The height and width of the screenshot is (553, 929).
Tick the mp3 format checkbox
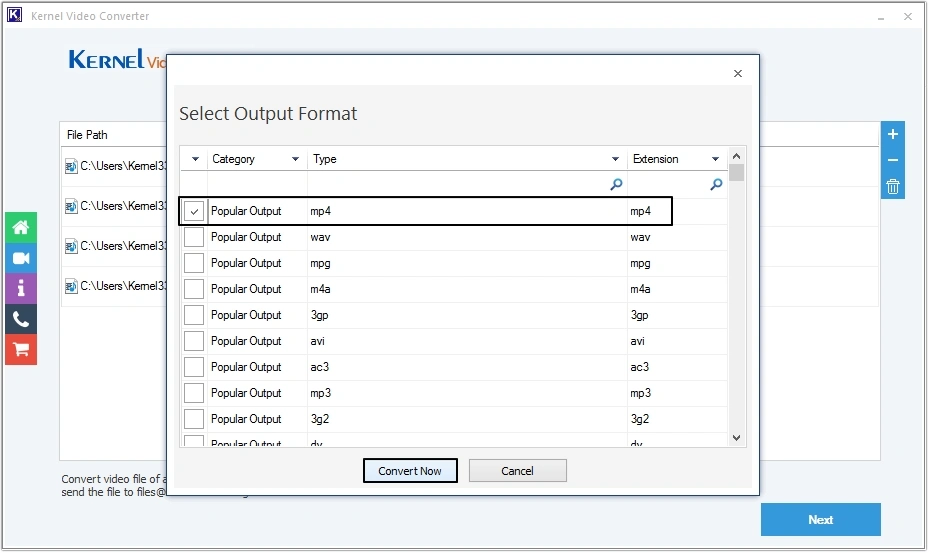[x=194, y=393]
